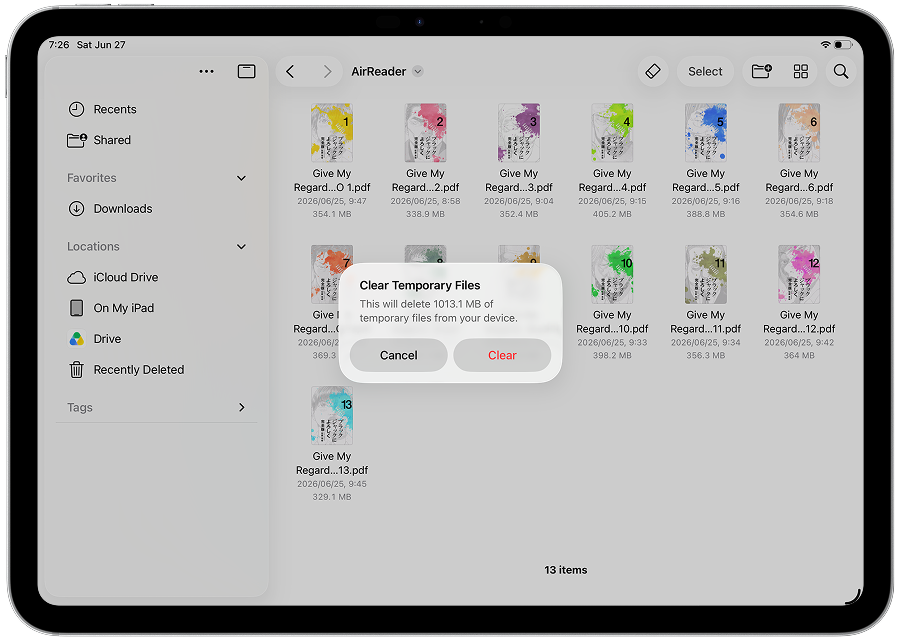Go forward with the right chevron

pyautogui.click(x=327, y=71)
